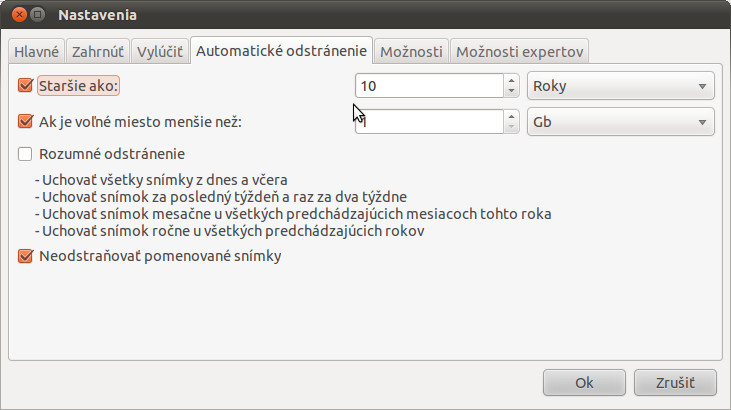Disable the Staršie ako checkbox
This screenshot has height=410, width=731.
26,87
